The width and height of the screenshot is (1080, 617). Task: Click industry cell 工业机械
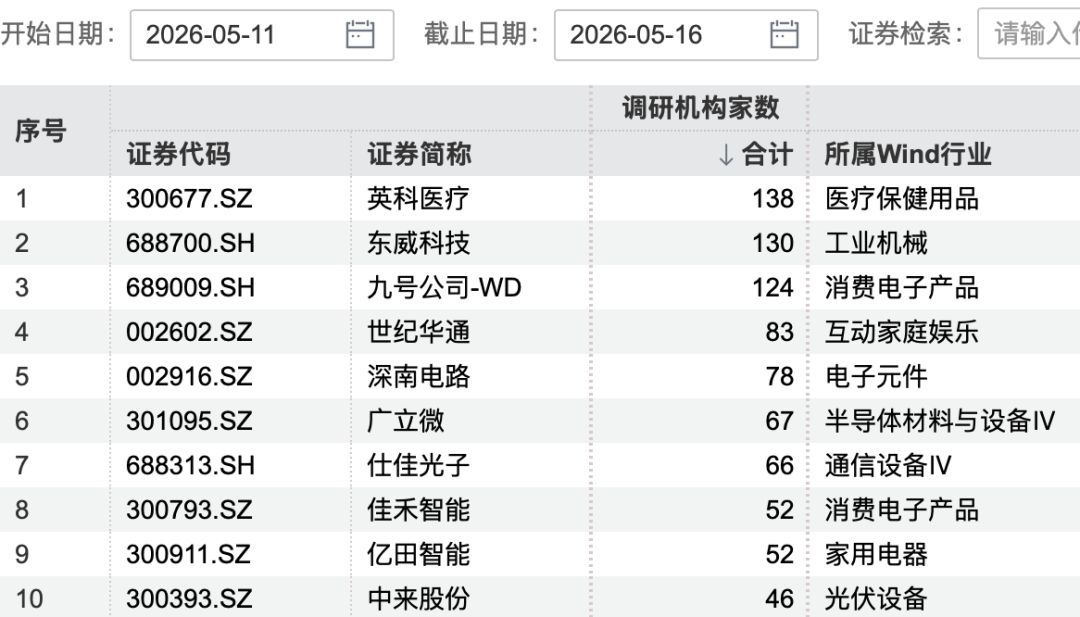tap(876, 243)
